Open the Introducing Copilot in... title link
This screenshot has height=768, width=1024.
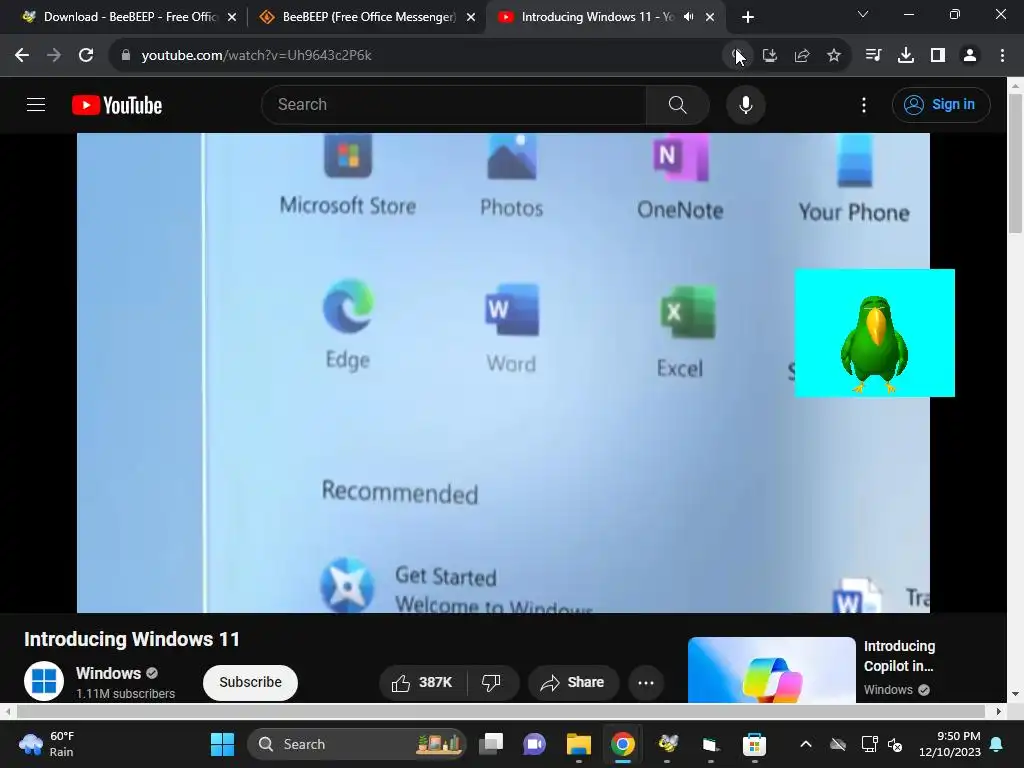899,656
